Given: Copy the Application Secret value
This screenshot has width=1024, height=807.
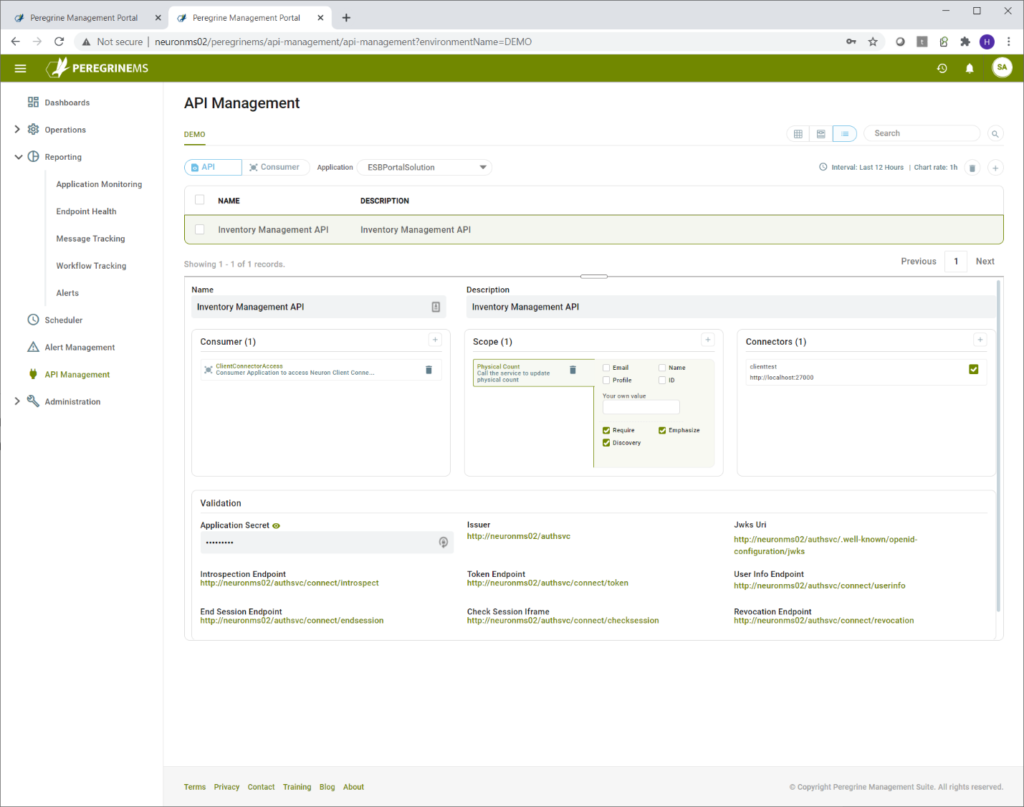Looking at the screenshot, I should (x=443, y=542).
